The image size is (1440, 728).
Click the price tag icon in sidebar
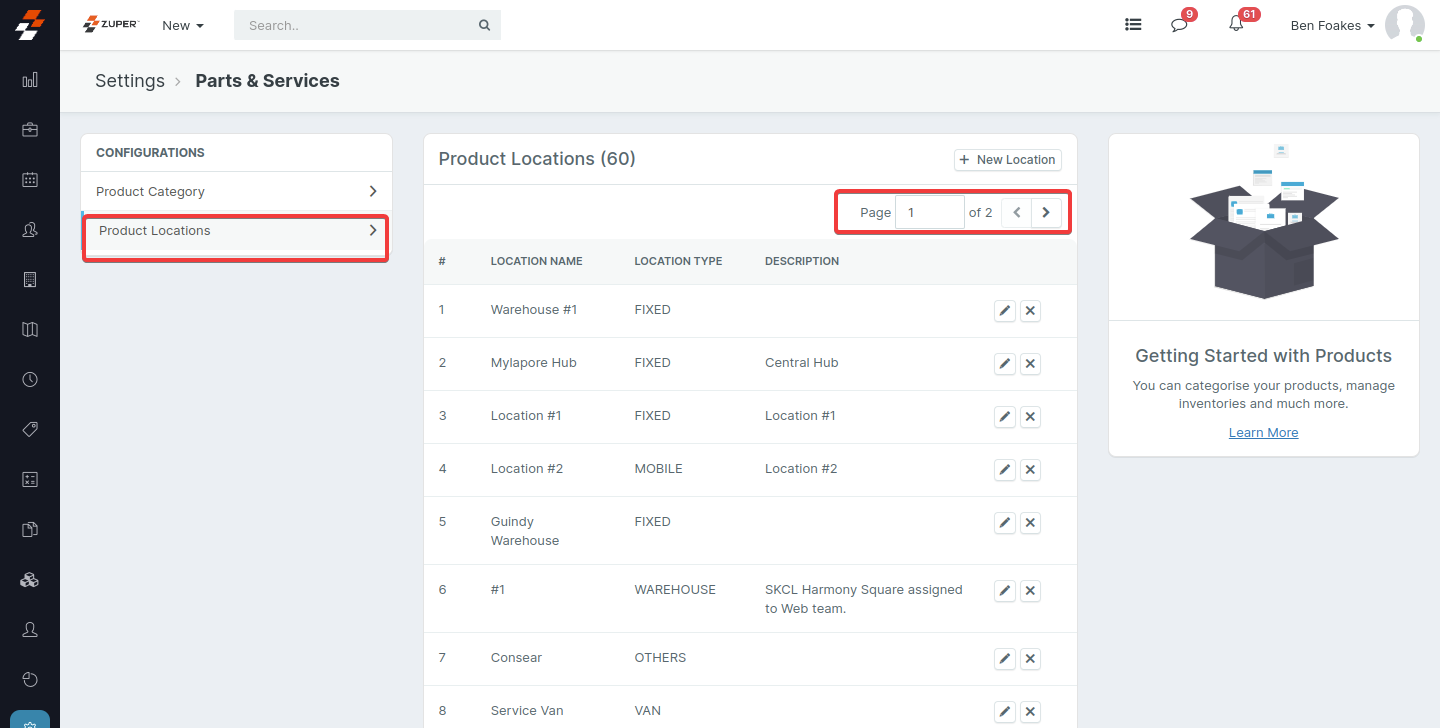[x=30, y=430]
